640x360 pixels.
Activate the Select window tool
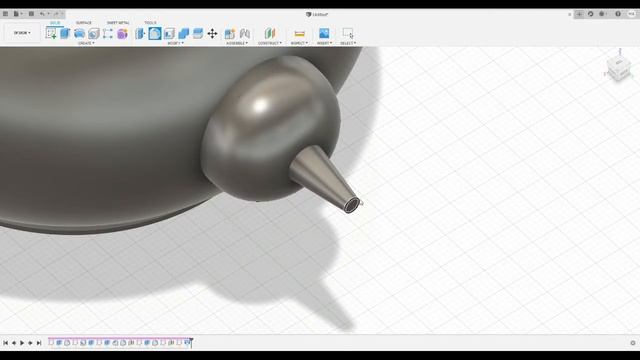tap(348, 33)
